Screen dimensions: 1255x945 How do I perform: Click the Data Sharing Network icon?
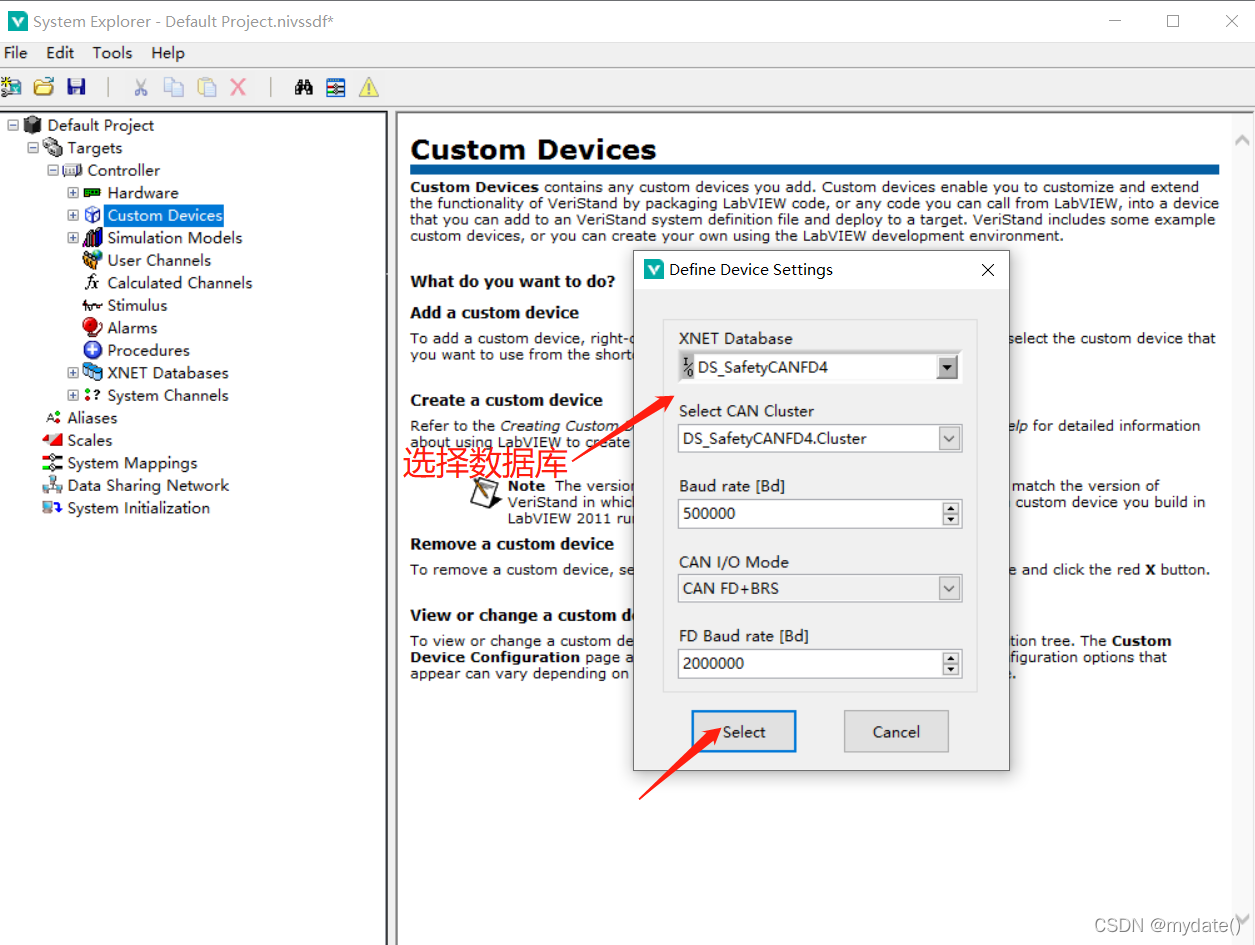[x=53, y=485]
